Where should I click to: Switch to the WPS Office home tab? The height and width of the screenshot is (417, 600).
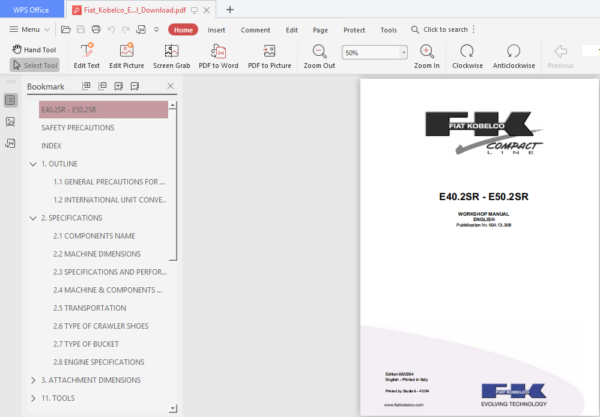(x=31, y=10)
